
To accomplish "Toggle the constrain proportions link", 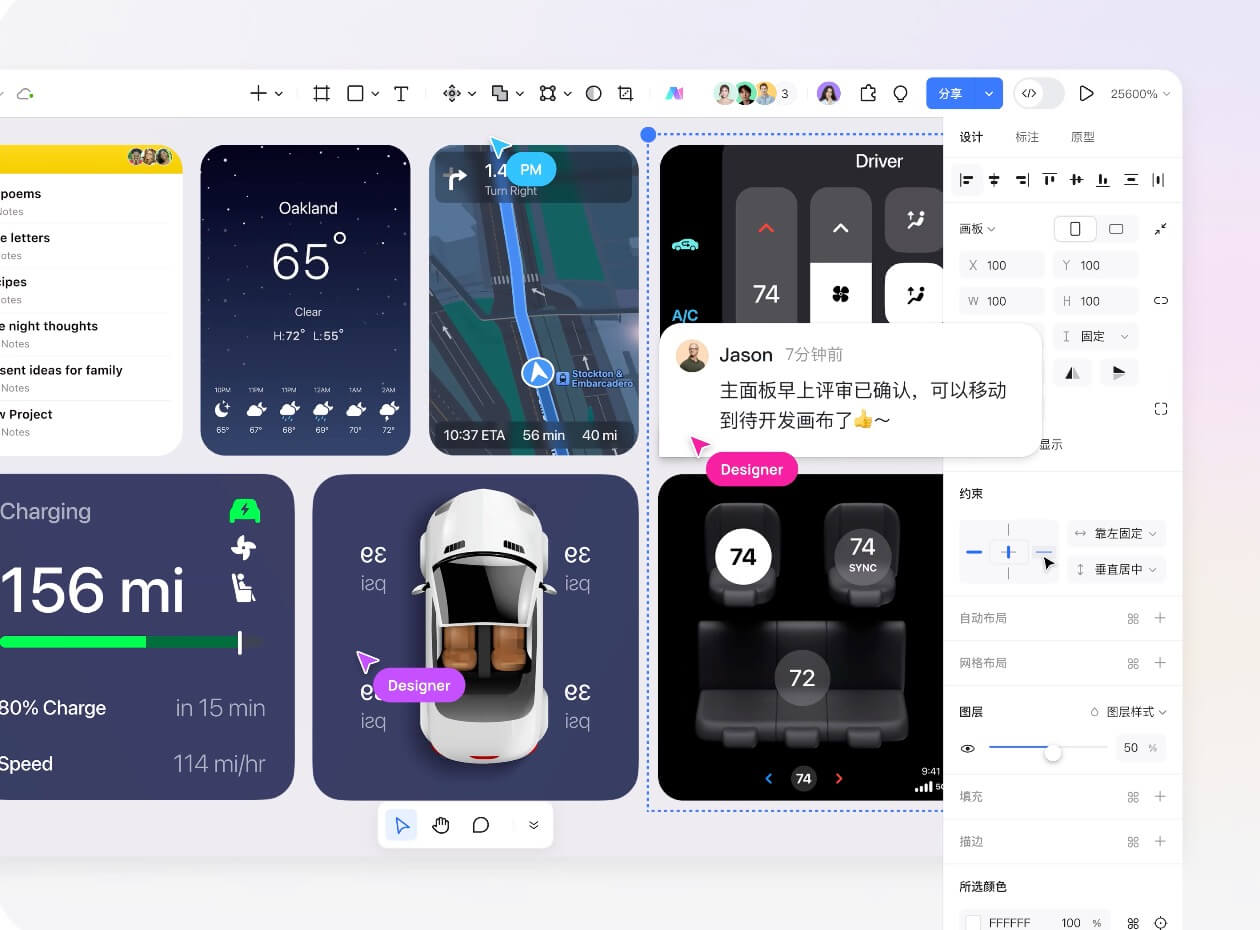I will coord(1160,300).
